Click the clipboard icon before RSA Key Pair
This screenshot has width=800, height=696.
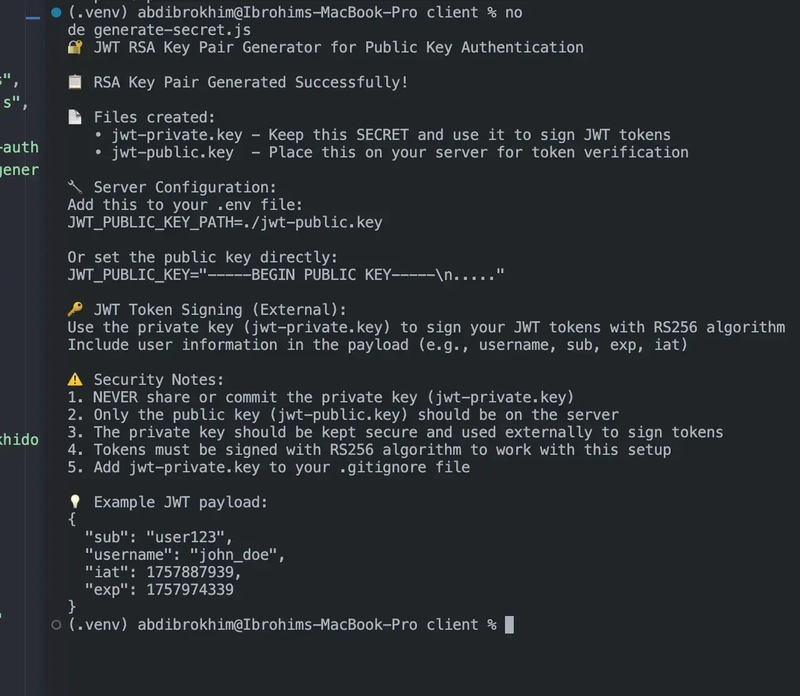point(75,82)
